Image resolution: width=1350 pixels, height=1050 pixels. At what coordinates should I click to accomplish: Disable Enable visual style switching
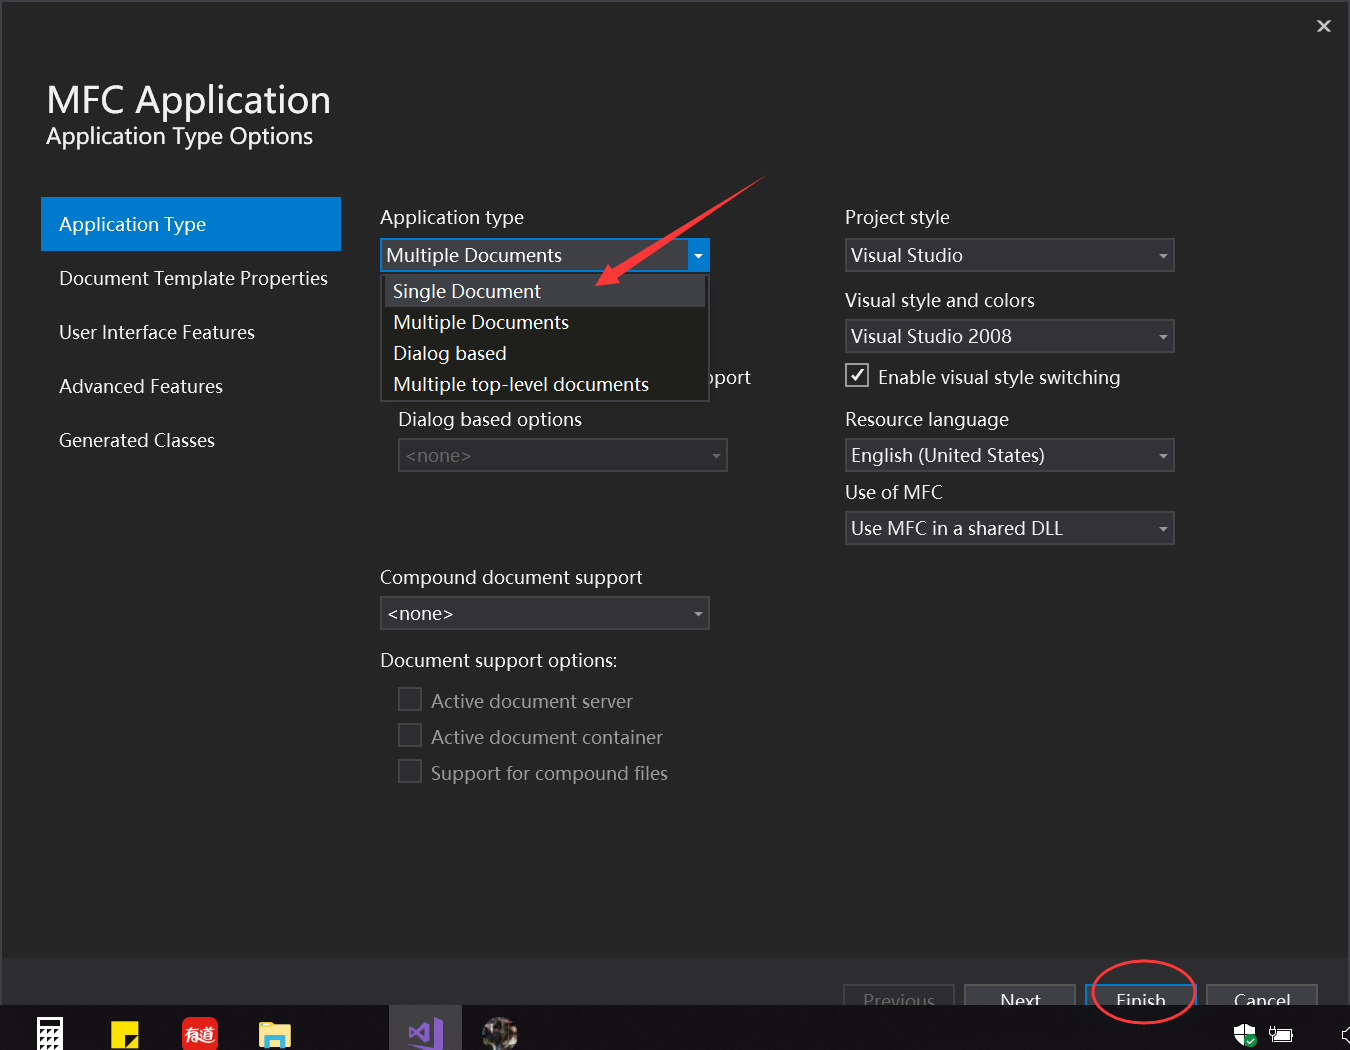(x=857, y=375)
